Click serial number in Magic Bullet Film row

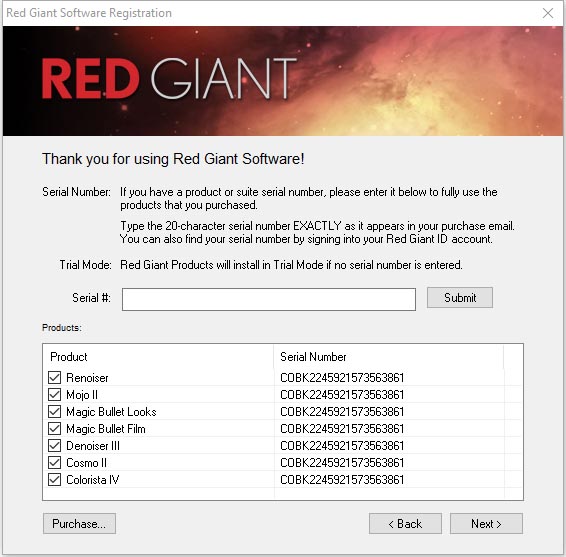tap(342, 429)
